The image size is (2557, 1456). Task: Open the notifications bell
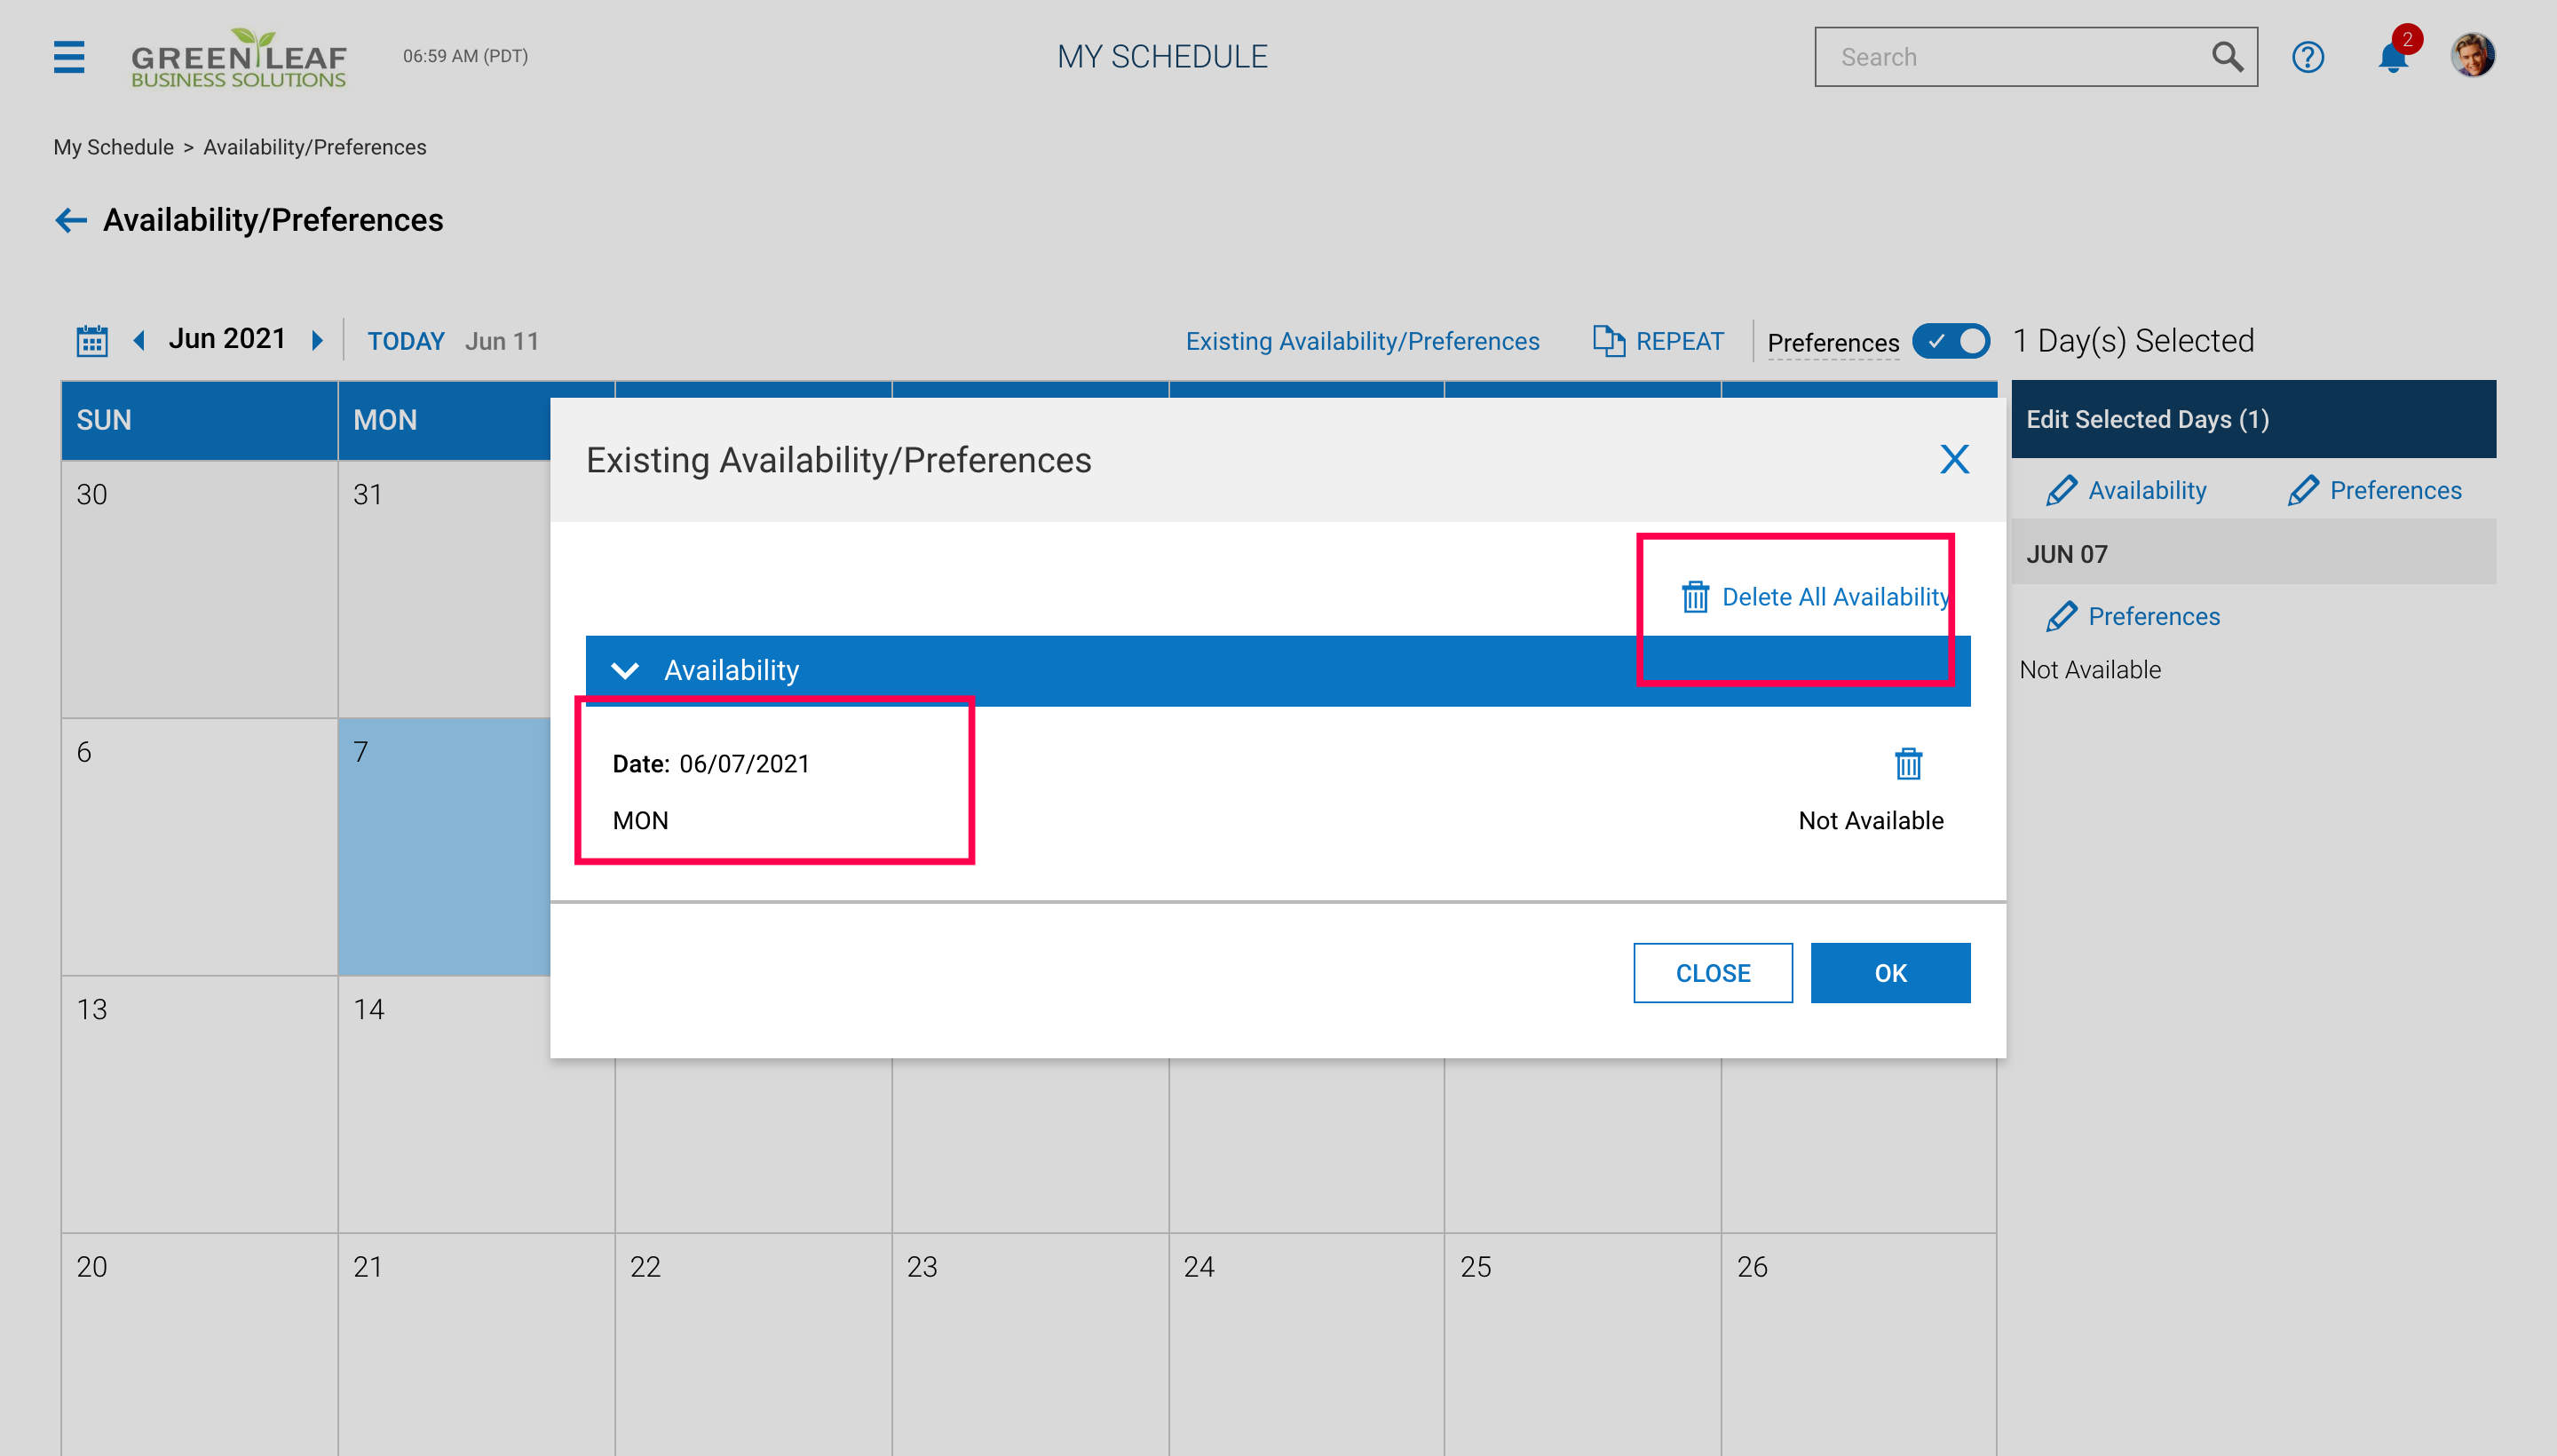tap(2392, 57)
